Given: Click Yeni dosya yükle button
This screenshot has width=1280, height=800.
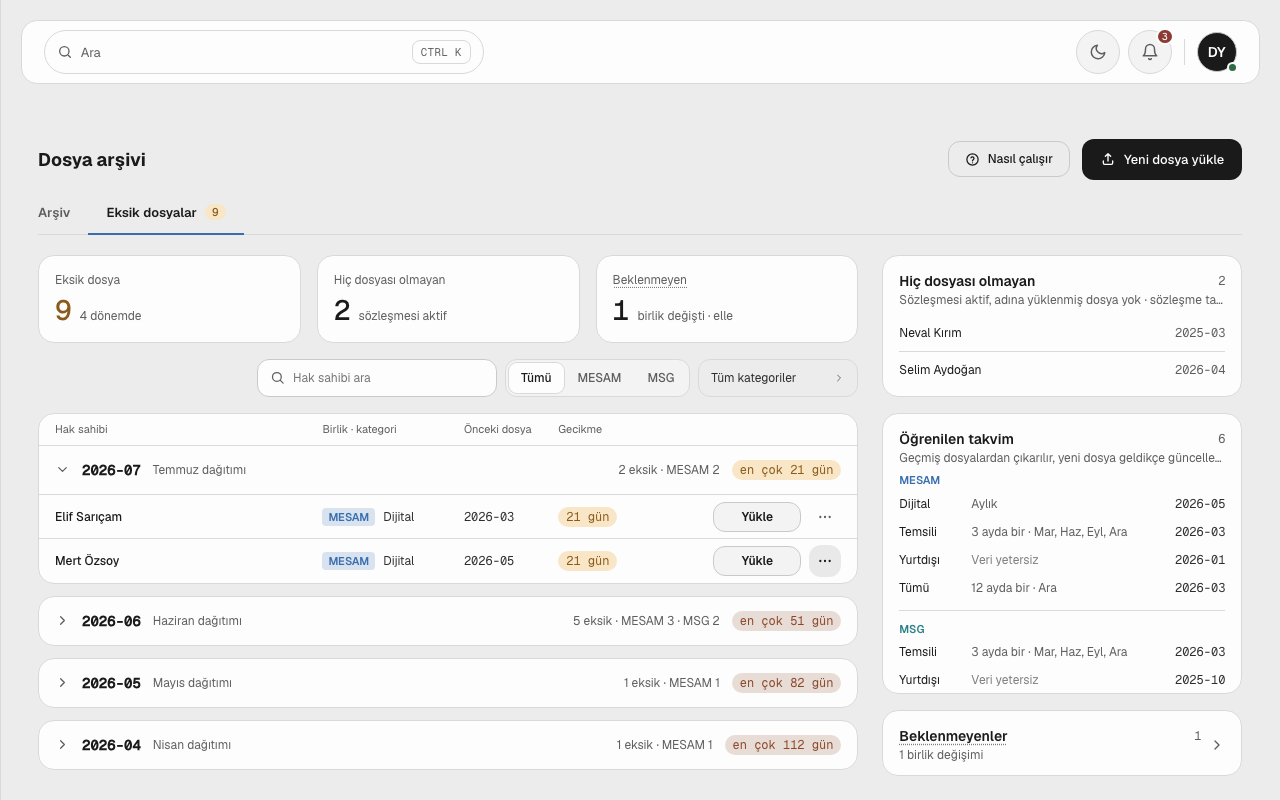Looking at the screenshot, I should click(1162, 159).
